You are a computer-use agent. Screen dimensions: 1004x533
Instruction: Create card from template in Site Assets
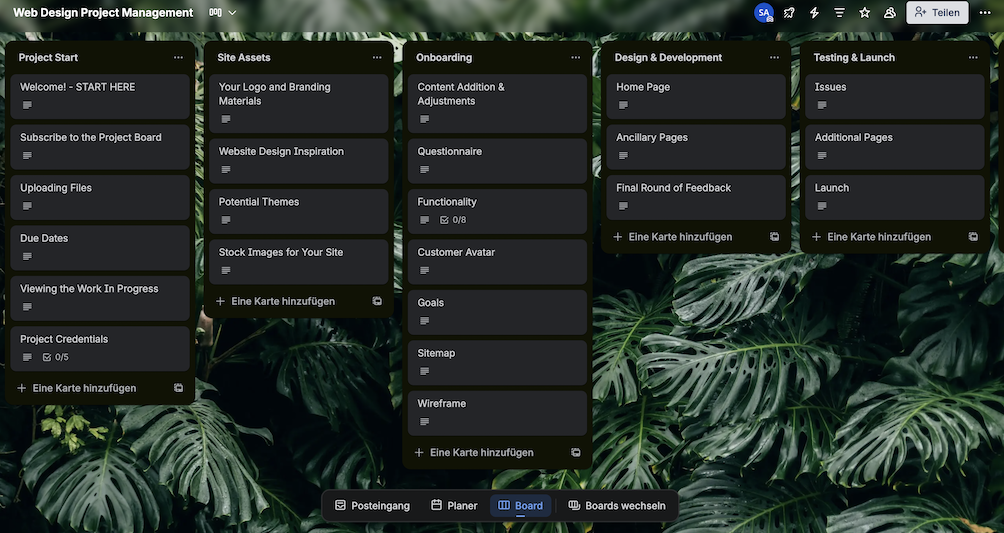(x=377, y=300)
